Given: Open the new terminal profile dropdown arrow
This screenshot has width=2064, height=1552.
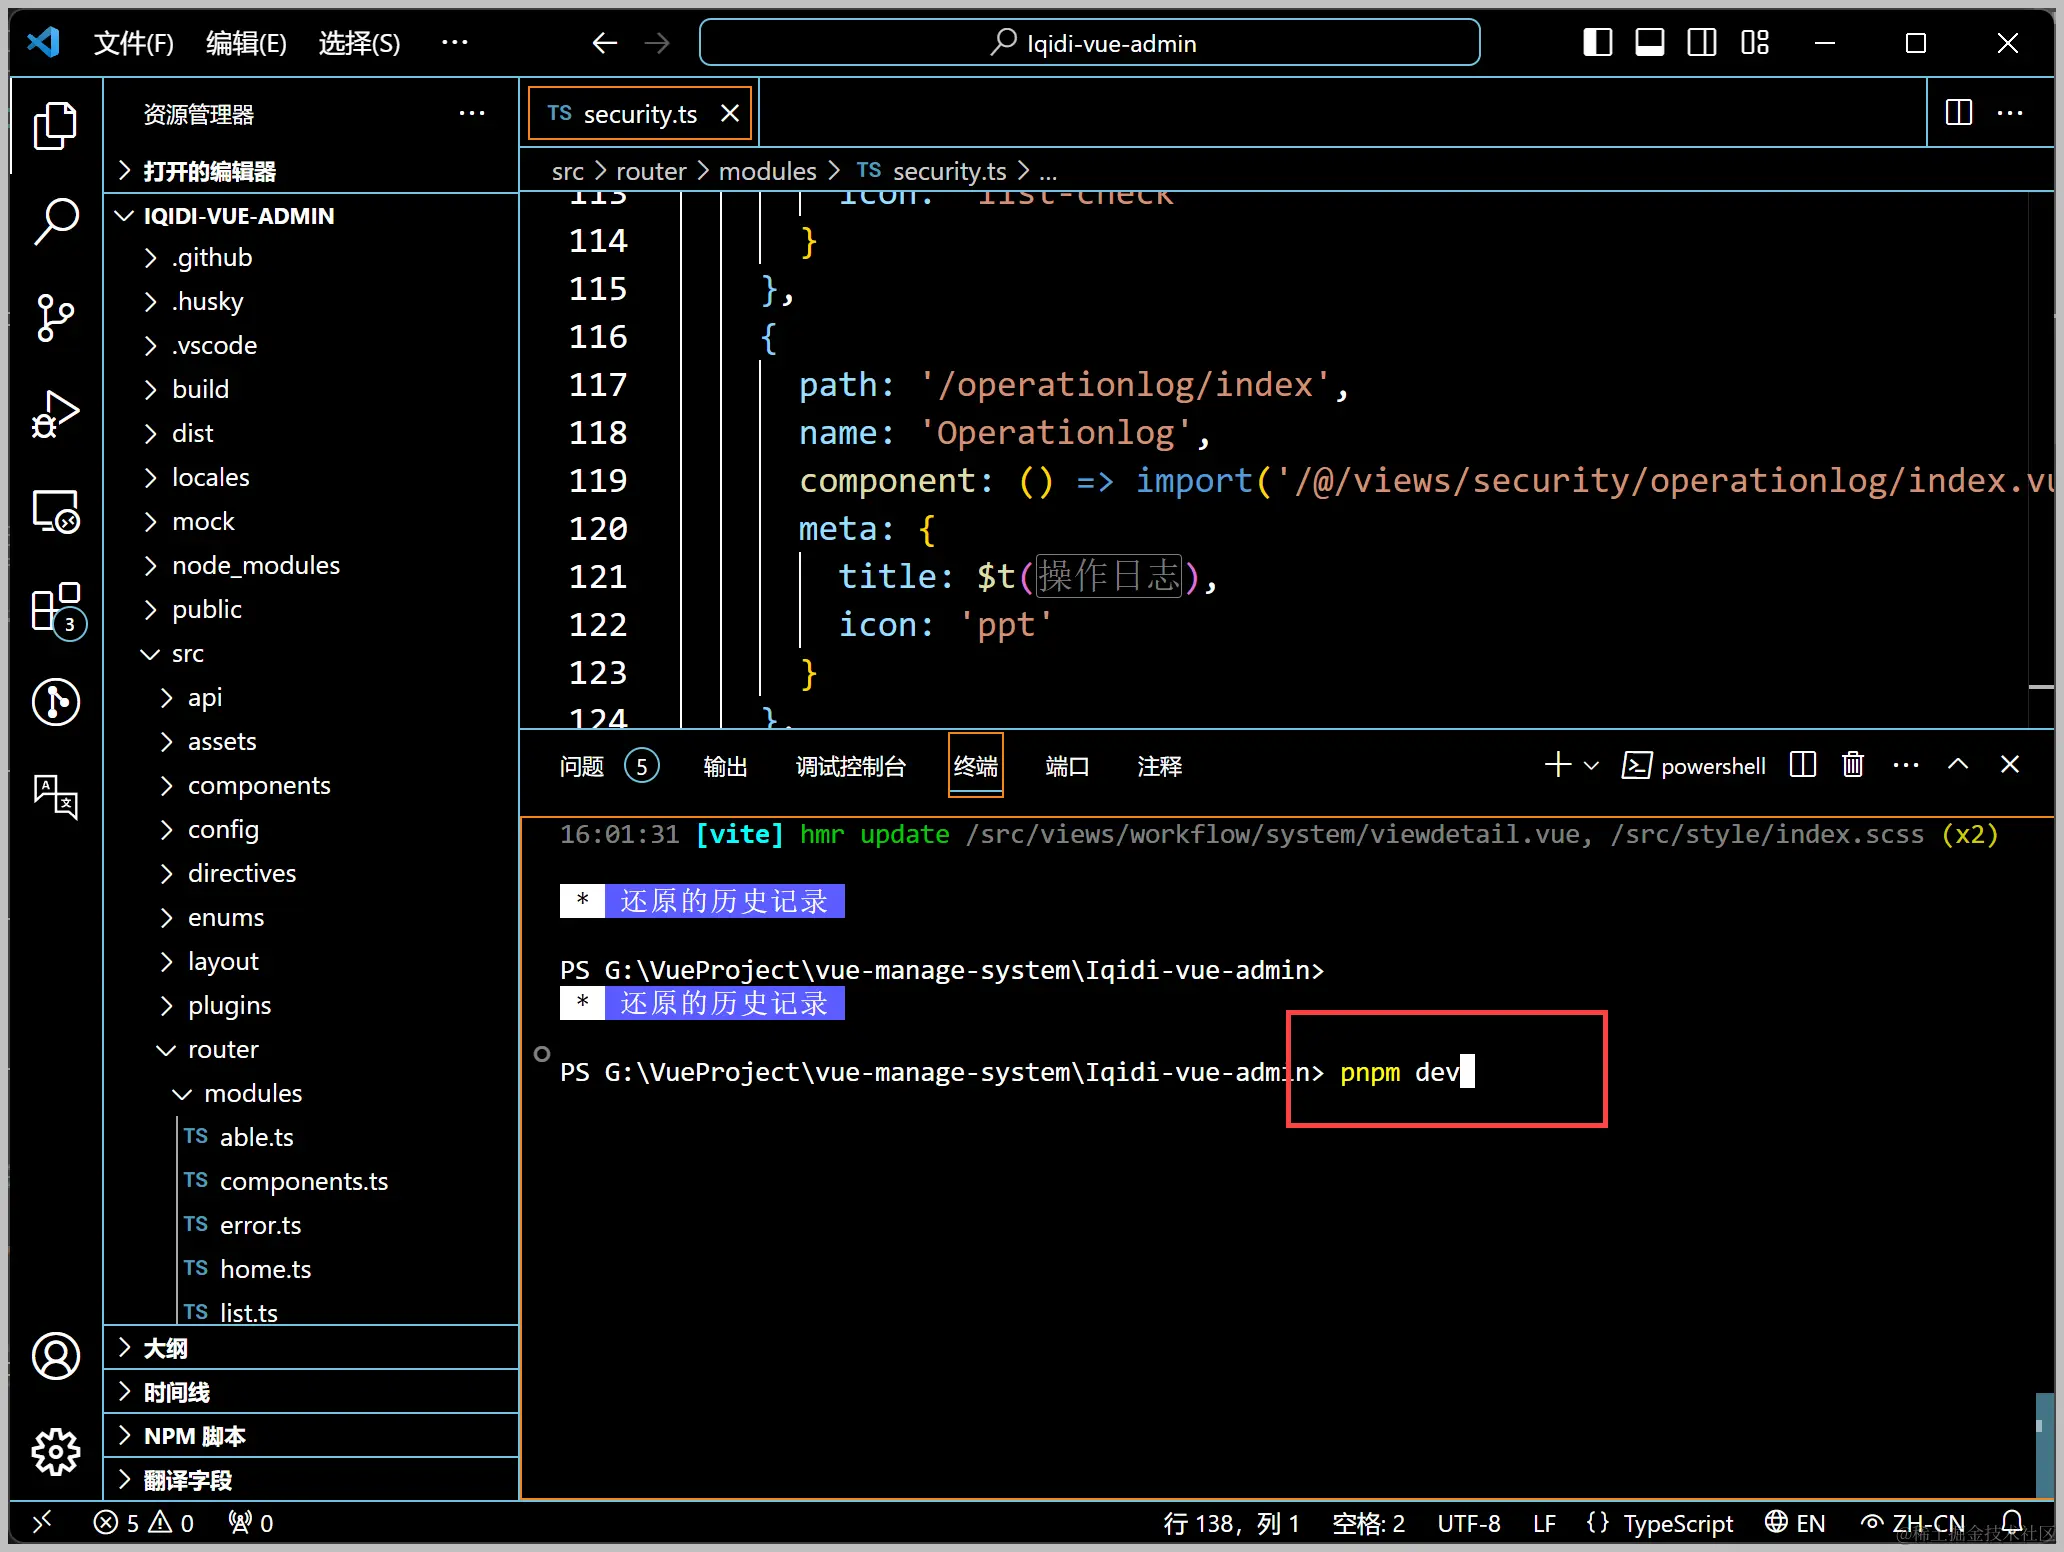Looking at the screenshot, I should (1592, 766).
